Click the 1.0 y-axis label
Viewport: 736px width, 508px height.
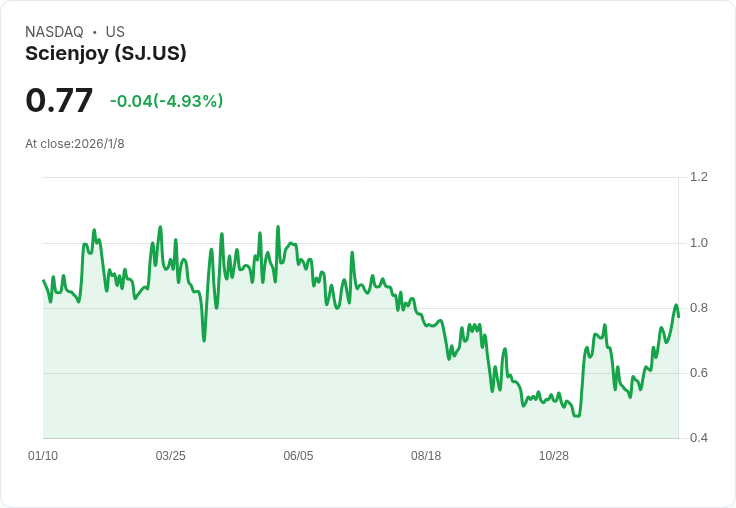(699, 243)
